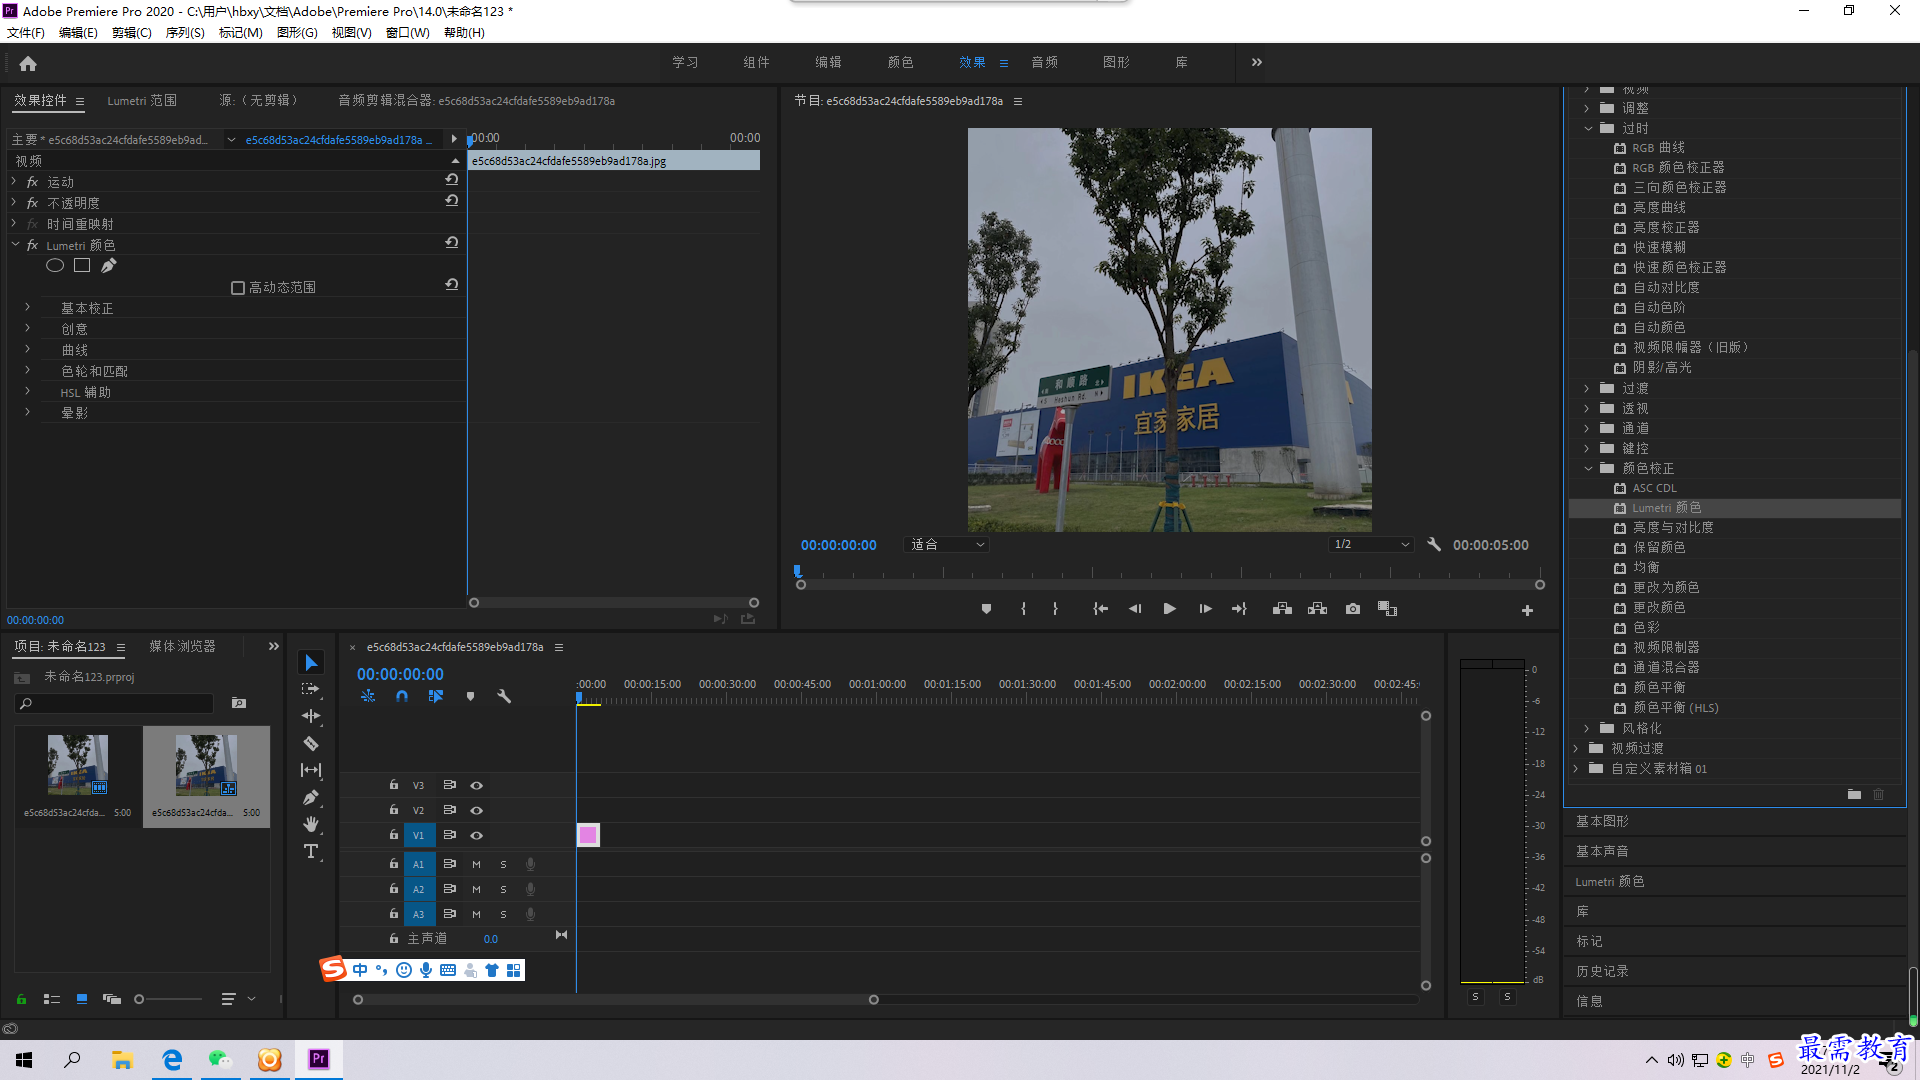Select the Selection arrow tool
This screenshot has height=1080, width=1920.
(311, 663)
